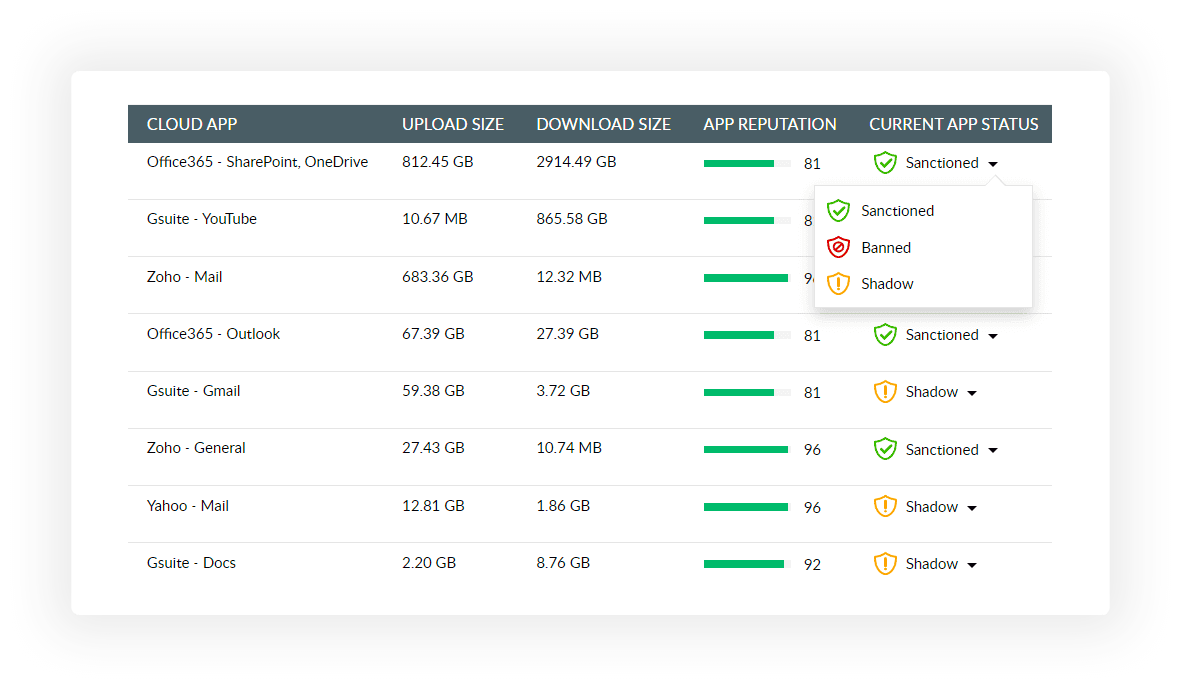Click reputation bar for Zoho Mail row
The width and height of the screenshot is (1182, 687).
pos(747,278)
